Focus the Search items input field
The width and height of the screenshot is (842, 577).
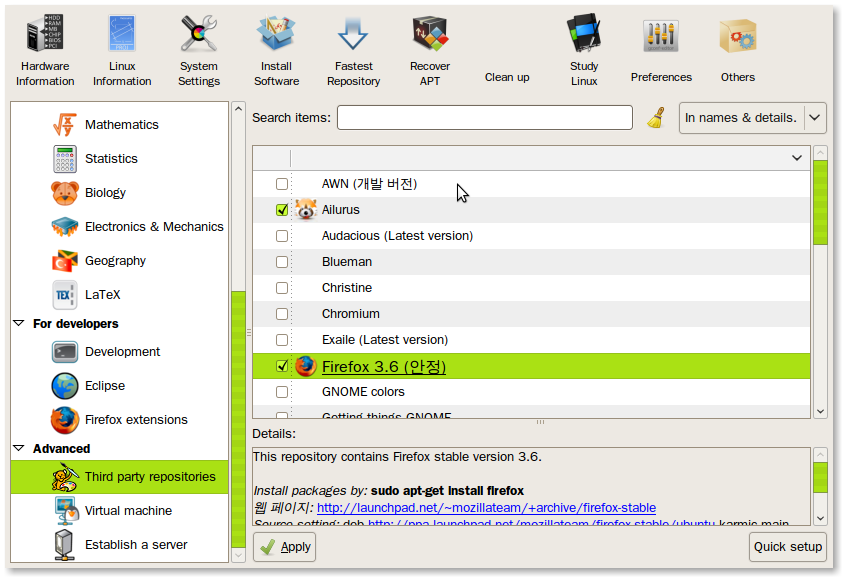(484, 118)
